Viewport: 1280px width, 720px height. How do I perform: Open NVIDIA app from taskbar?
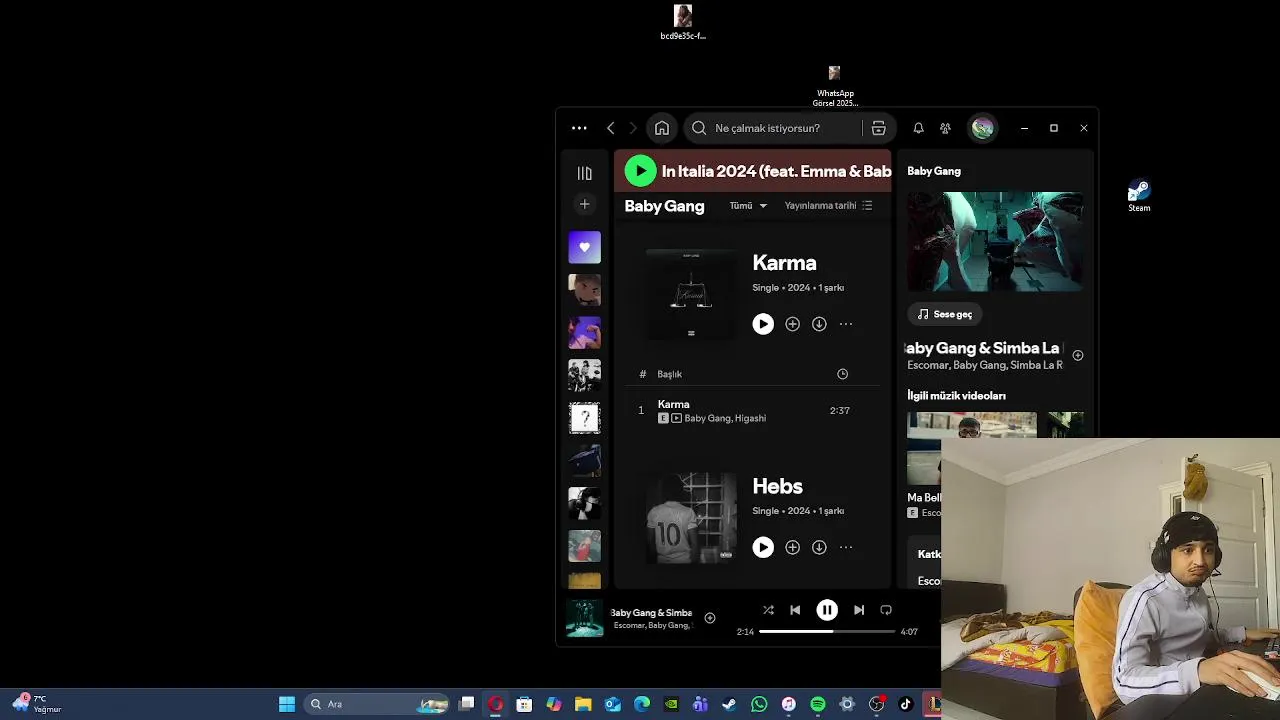[x=671, y=704]
